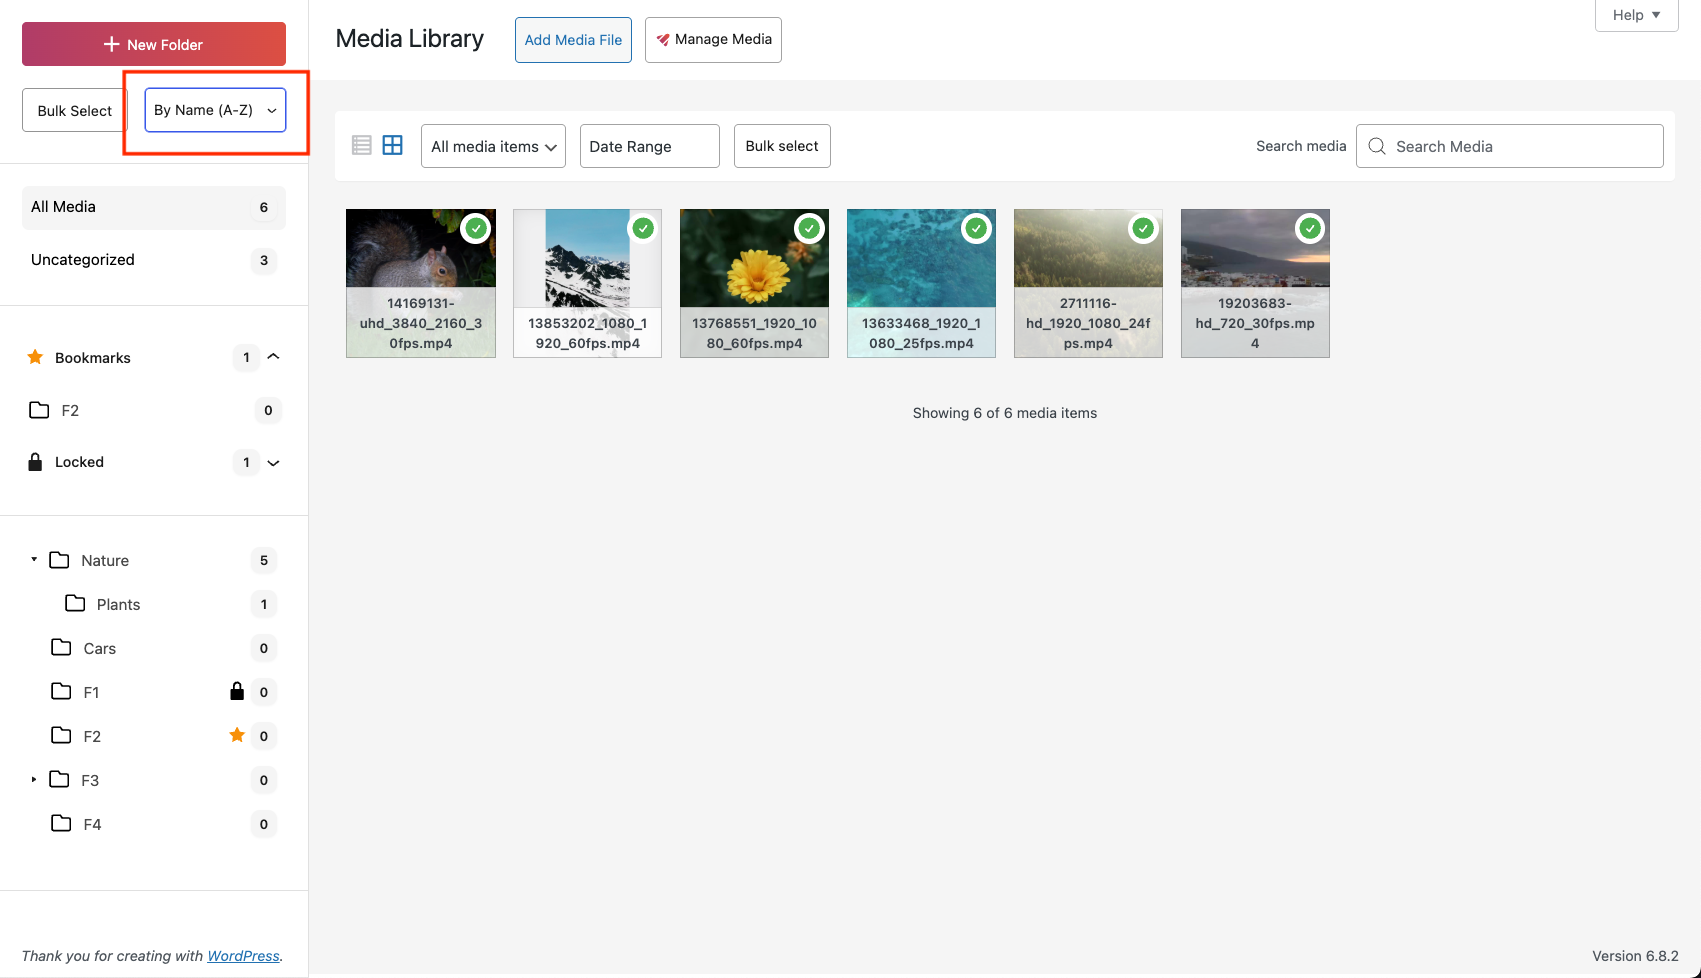The width and height of the screenshot is (1701, 978).
Task: Expand the F3 folder tree
Action: tap(34, 779)
